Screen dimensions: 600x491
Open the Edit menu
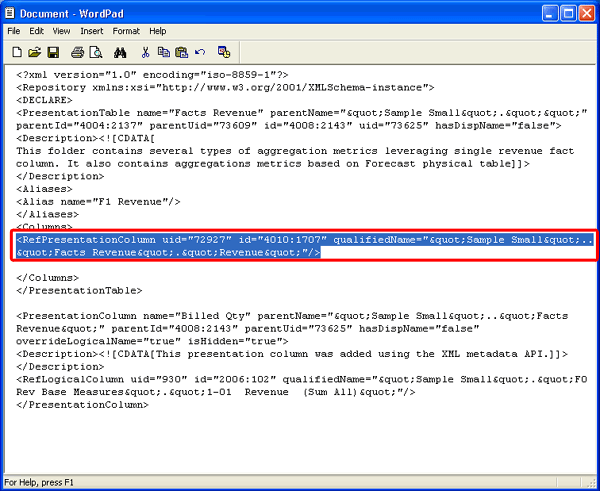[x=37, y=31]
